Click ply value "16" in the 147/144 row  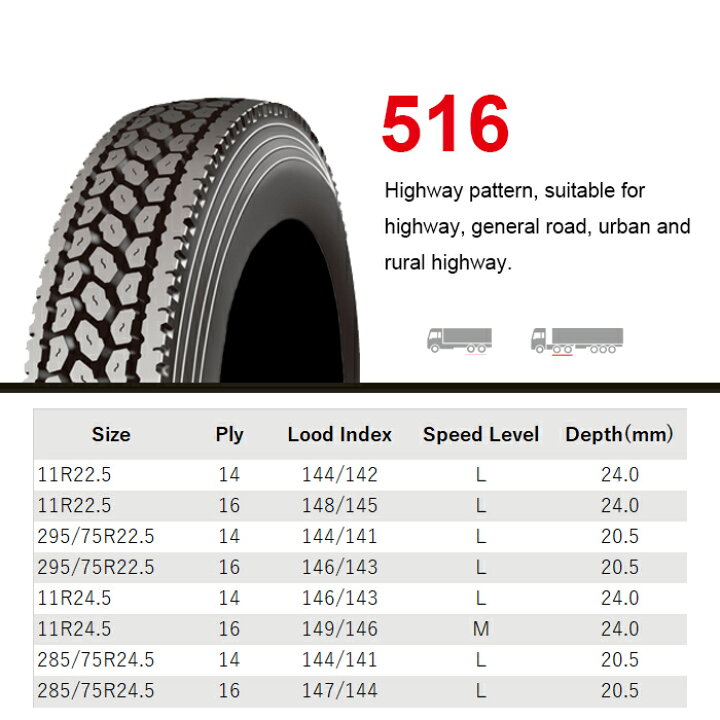point(229,690)
